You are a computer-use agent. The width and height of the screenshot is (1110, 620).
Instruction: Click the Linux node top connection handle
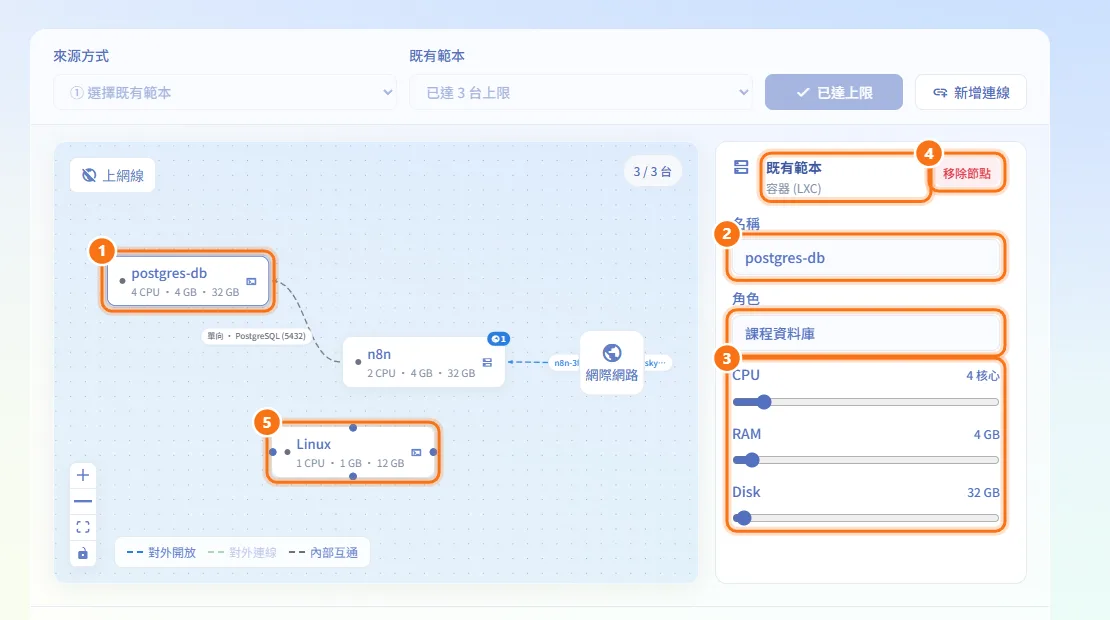353,427
